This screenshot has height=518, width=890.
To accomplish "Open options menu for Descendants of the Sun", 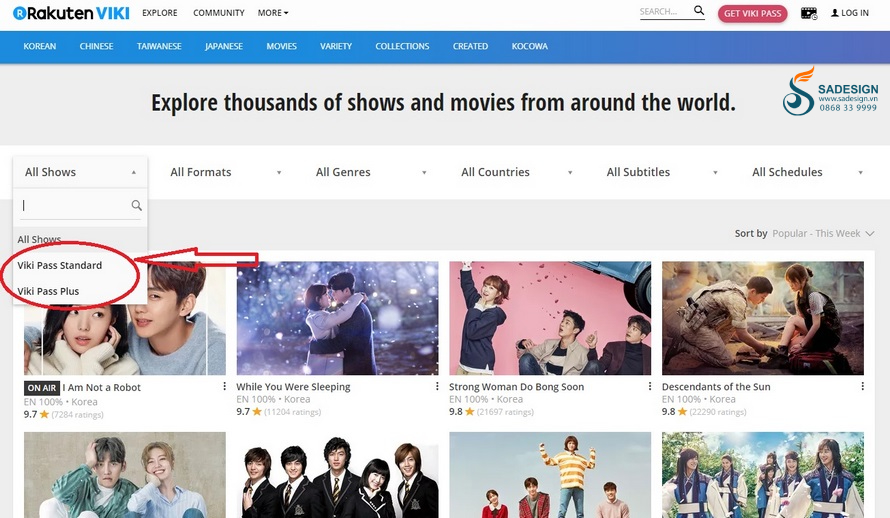I will pos(863,386).
